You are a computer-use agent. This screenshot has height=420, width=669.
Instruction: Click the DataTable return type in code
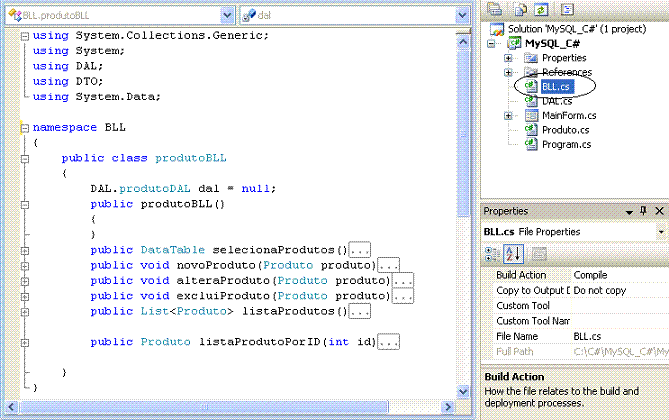(172, 250)
